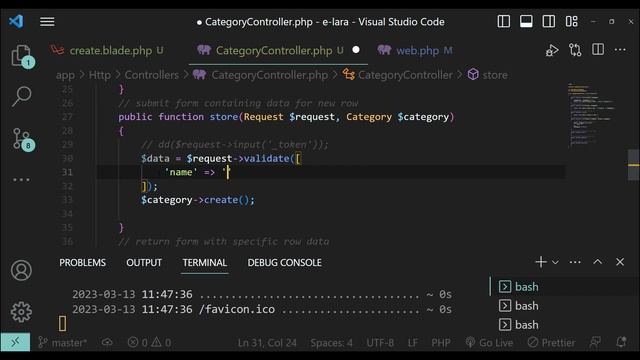Image resolution: width=640 pixels, height=360 pixels.
Task: Change encoding via UTF-8 status item
Action: [x=380, y=343]
